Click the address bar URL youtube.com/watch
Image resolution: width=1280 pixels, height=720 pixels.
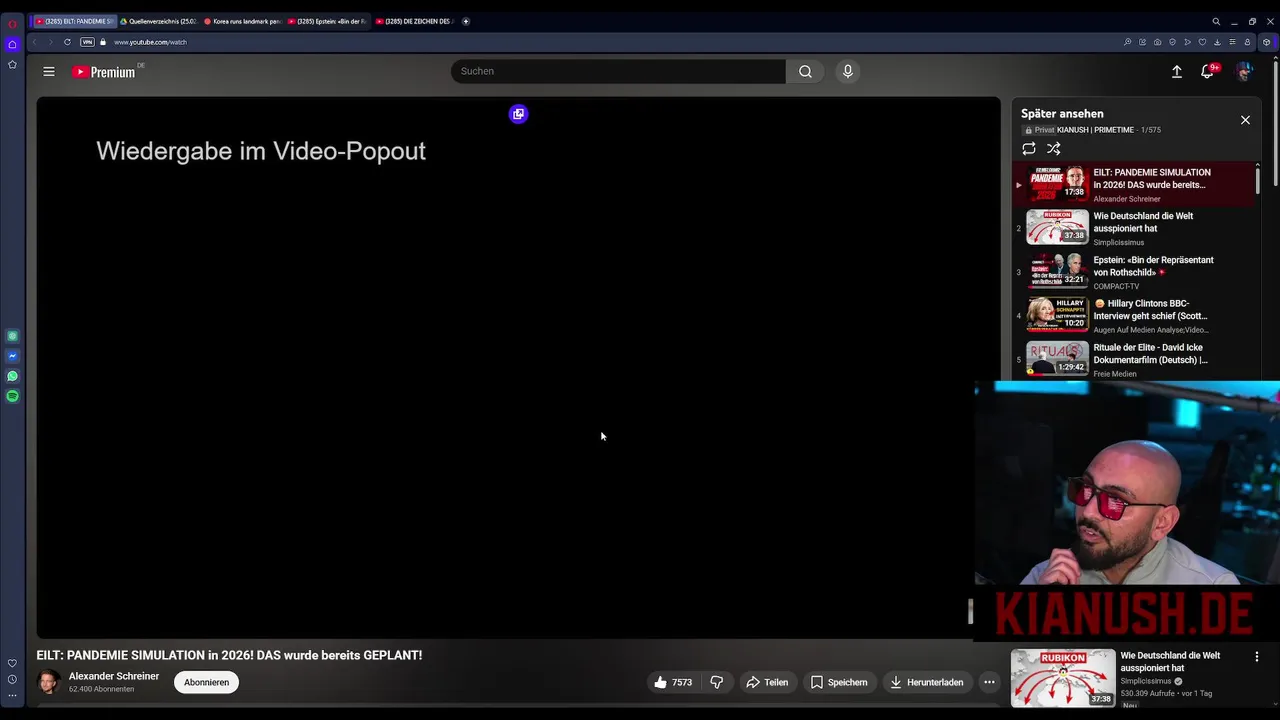[150, 42]
